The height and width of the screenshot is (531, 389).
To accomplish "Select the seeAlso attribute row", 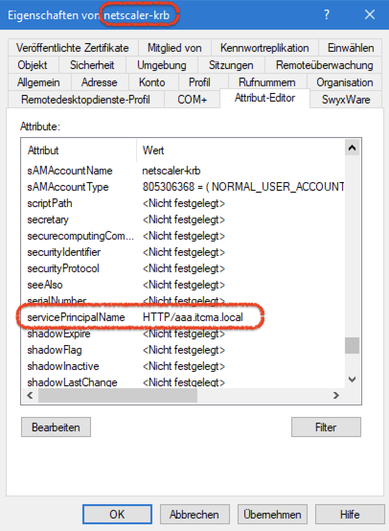I will 183,284.
